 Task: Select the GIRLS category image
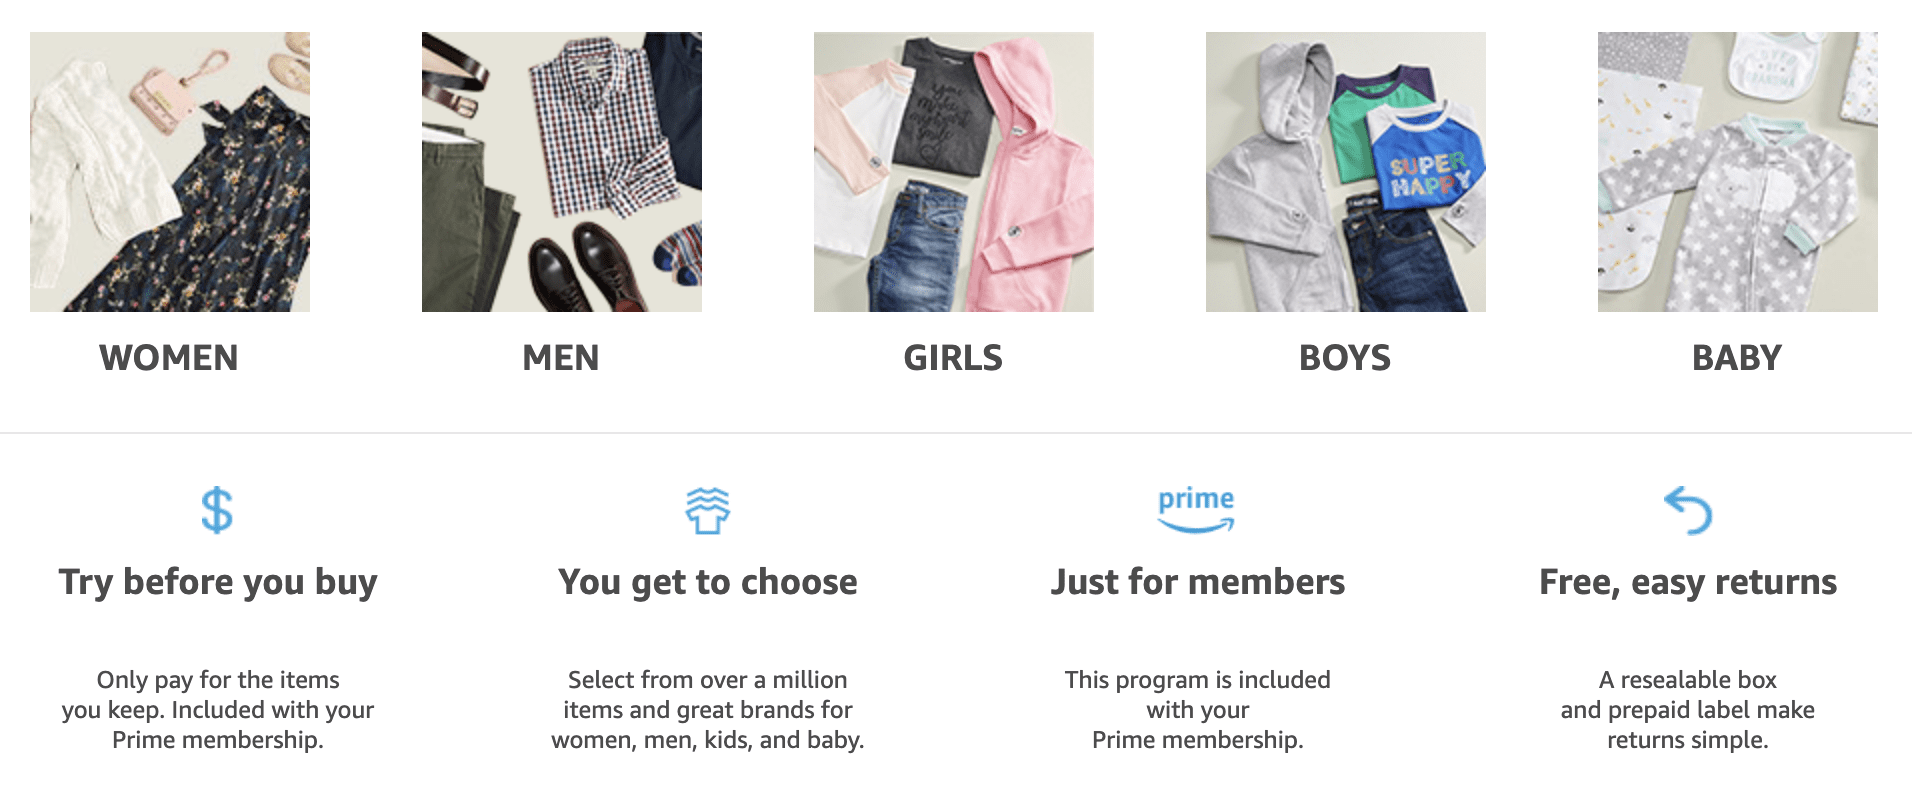[x=953, y=172]
